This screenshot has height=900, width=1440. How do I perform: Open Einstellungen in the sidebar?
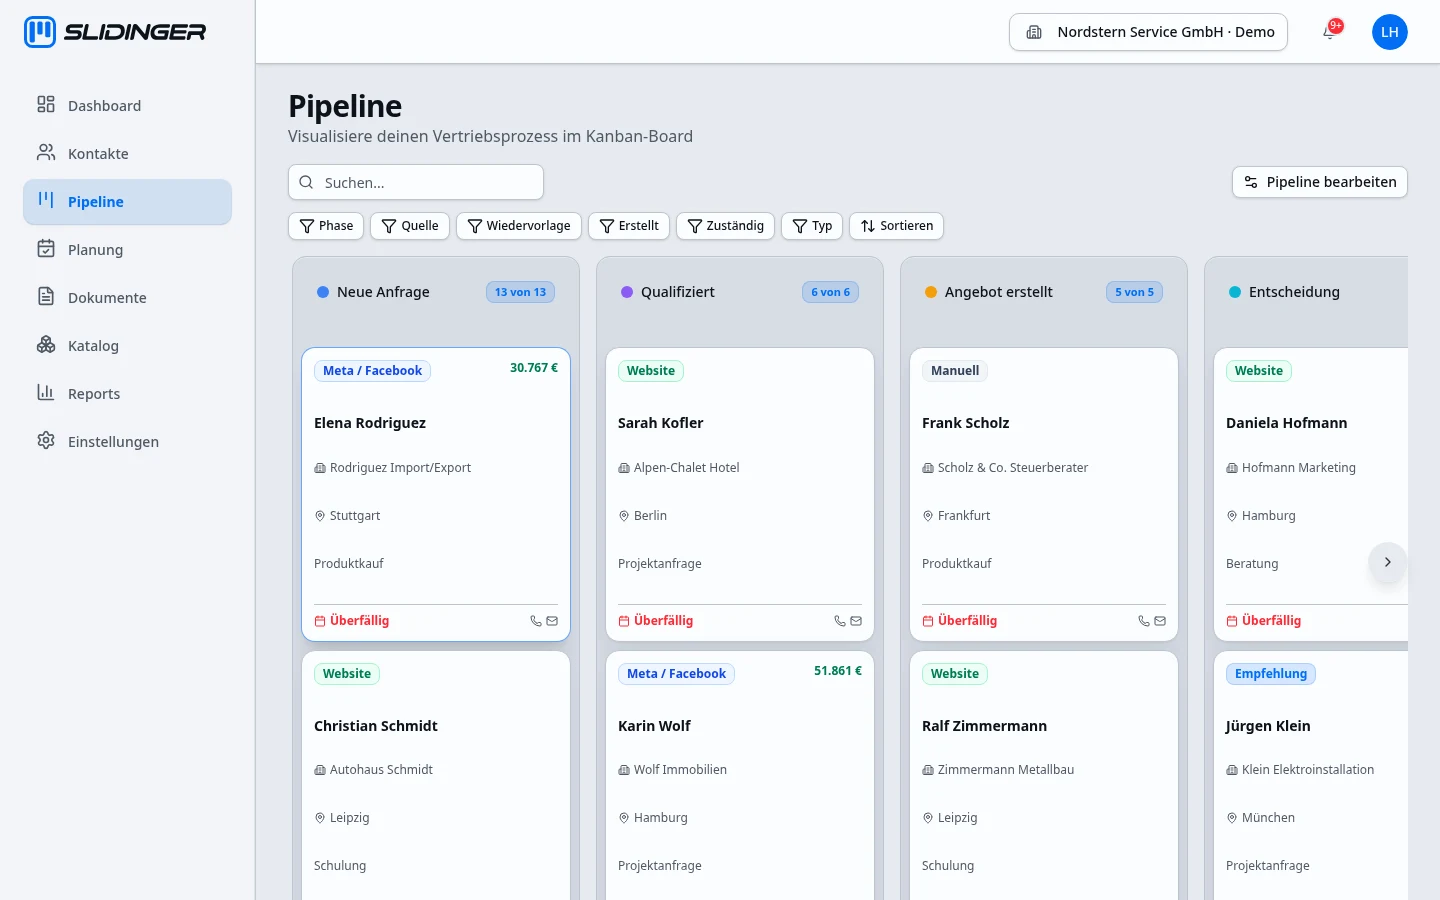tap(128, 442)
